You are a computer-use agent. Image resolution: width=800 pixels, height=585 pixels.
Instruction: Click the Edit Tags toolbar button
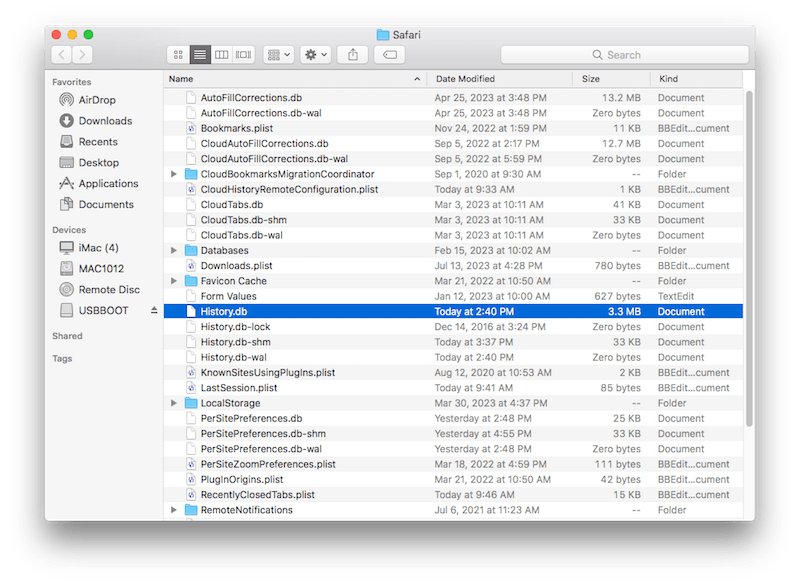(x=389, y=54)
